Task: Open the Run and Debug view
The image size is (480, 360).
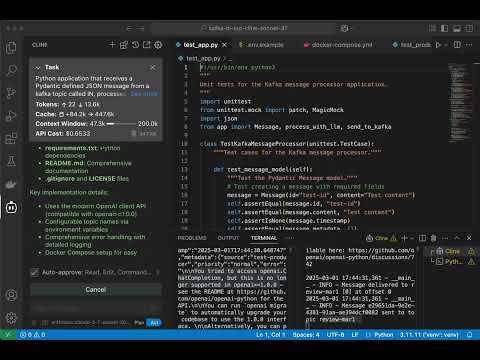Action: tap(11, 115)
